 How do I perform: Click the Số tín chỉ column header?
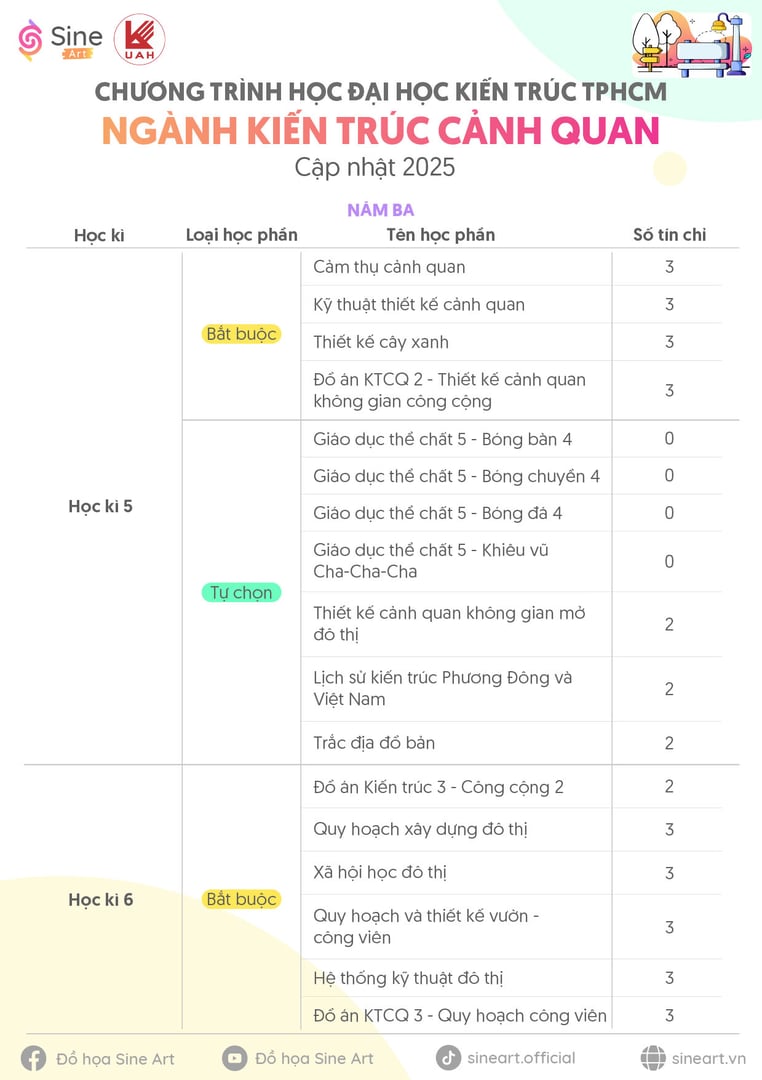pyautogui.click(x=670, y=235)
